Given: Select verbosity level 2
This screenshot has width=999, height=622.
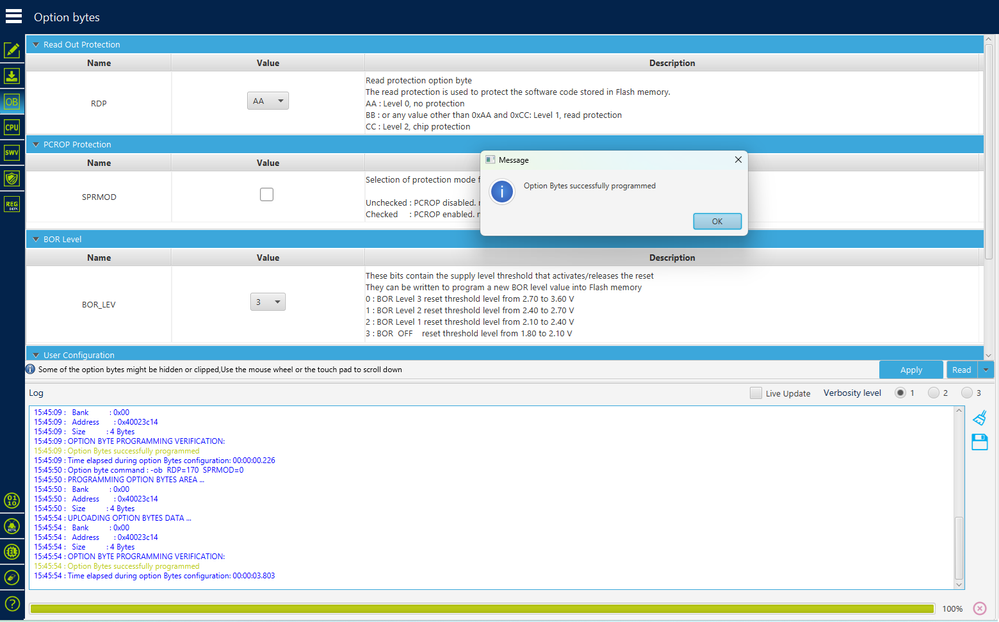Looking at the screenshot, I should click(x=933, y=393).
